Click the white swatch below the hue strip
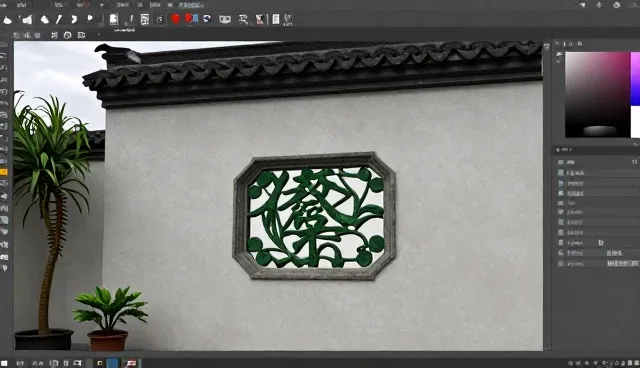640x368 pixels. pyautogui.click(x=636, y=122)
